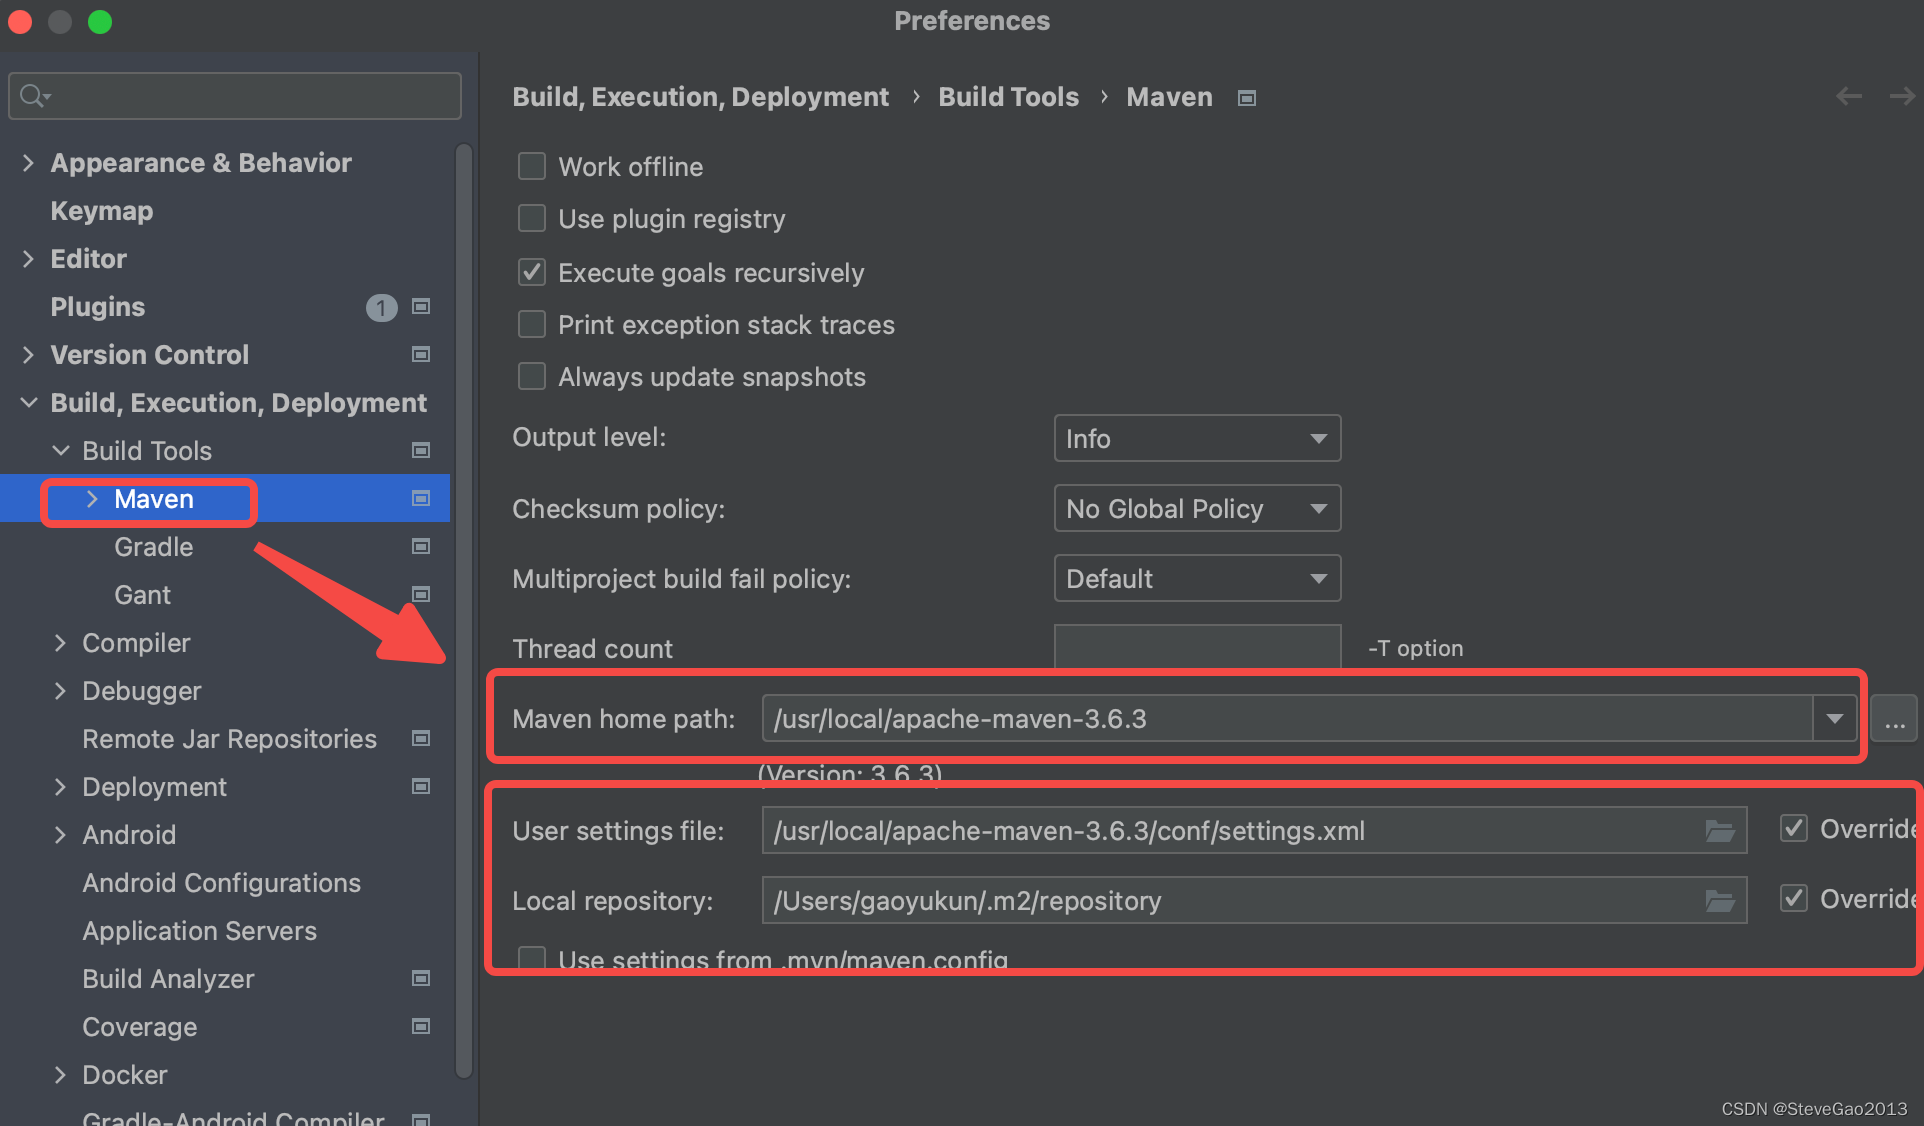
Task: Click the ellipsis browse button for Maven home
Action: (x=1894, y=720)
